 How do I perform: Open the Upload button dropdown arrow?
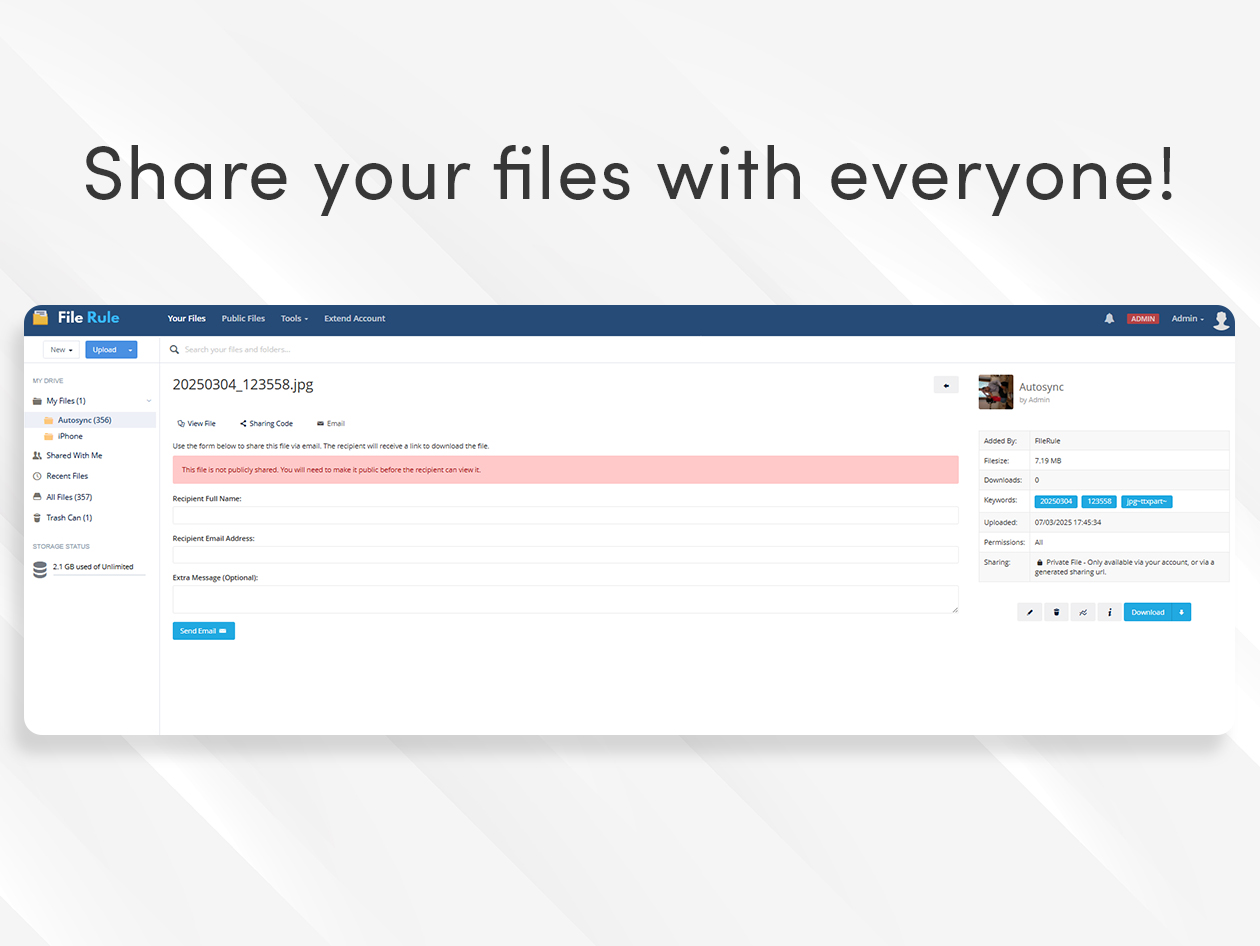pos(130,350)
